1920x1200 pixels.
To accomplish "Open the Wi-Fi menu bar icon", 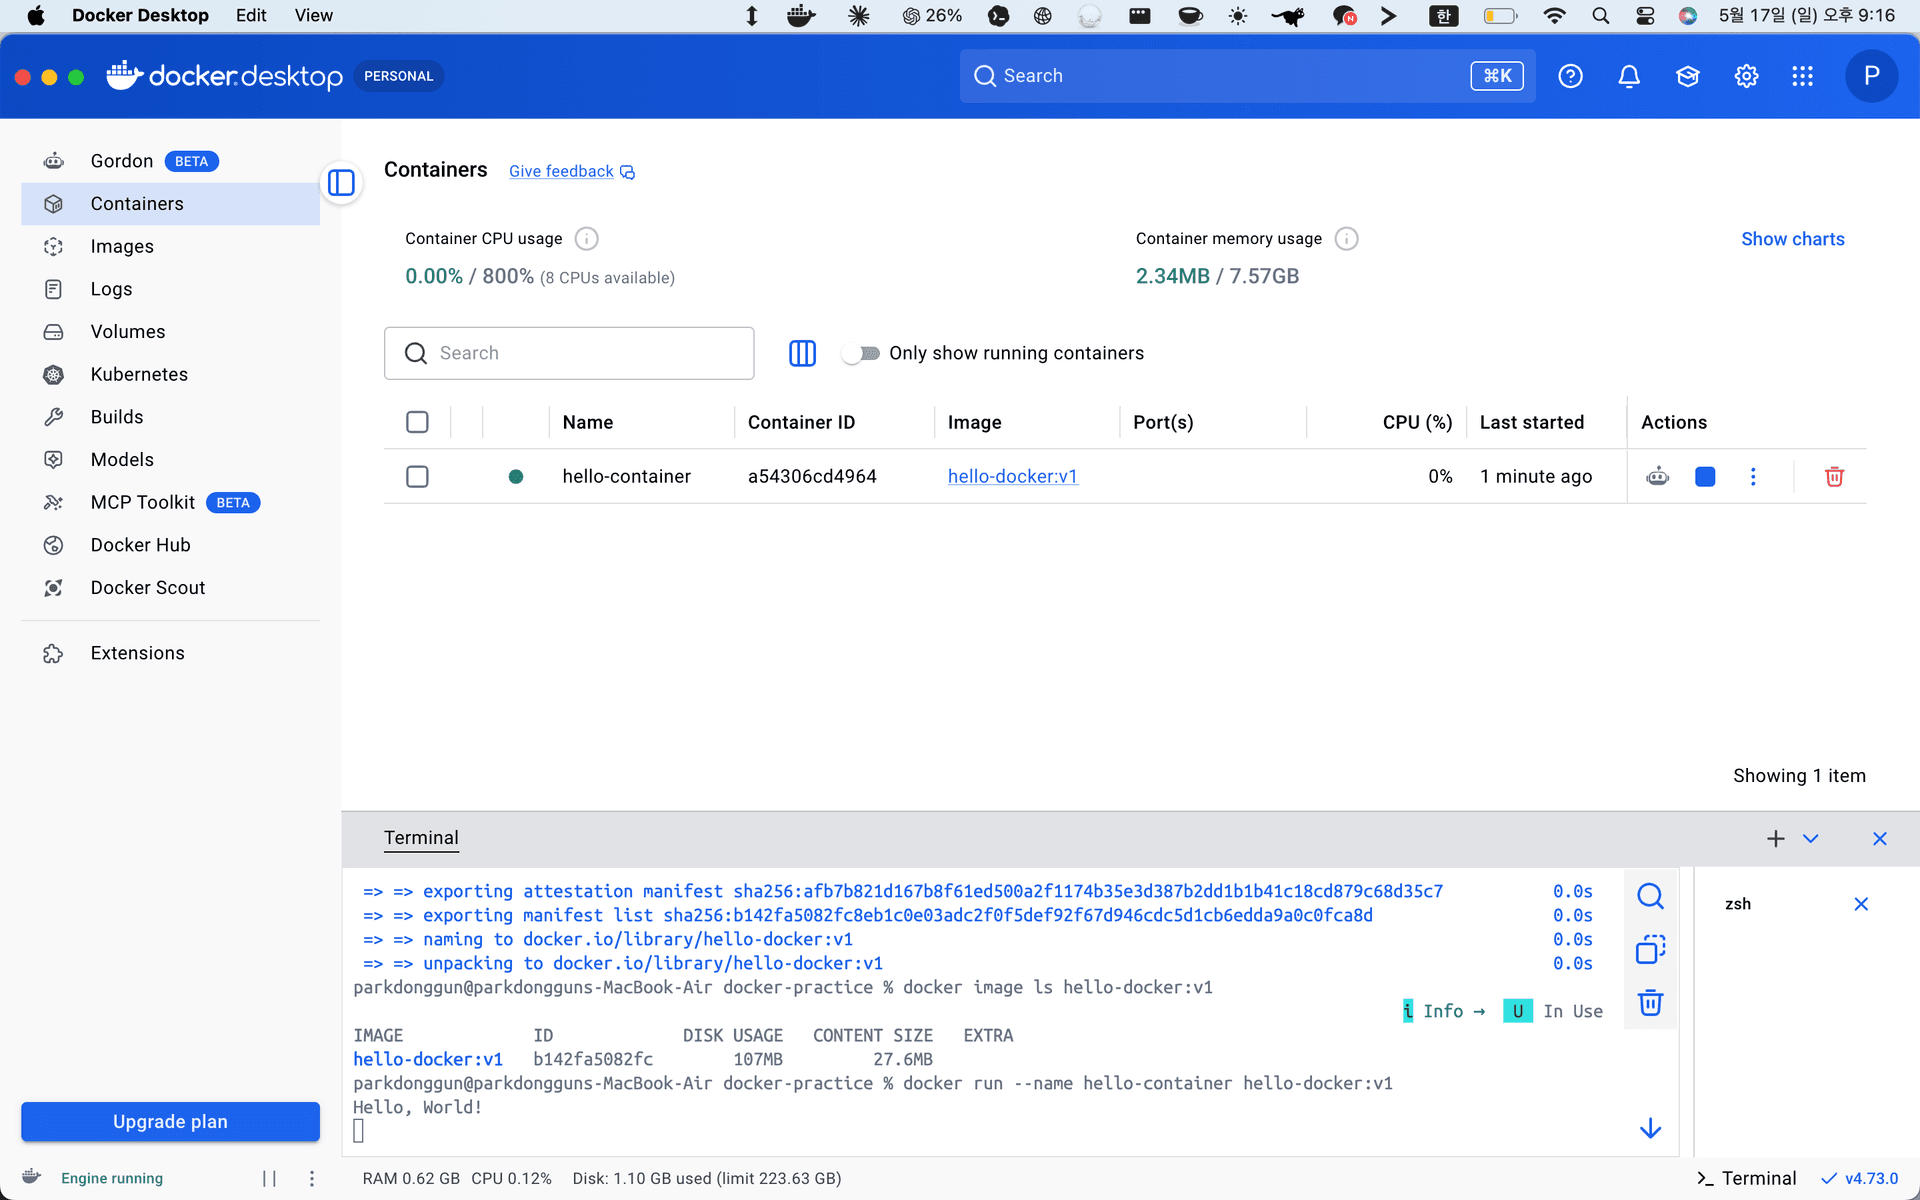I will (1554, 16).
